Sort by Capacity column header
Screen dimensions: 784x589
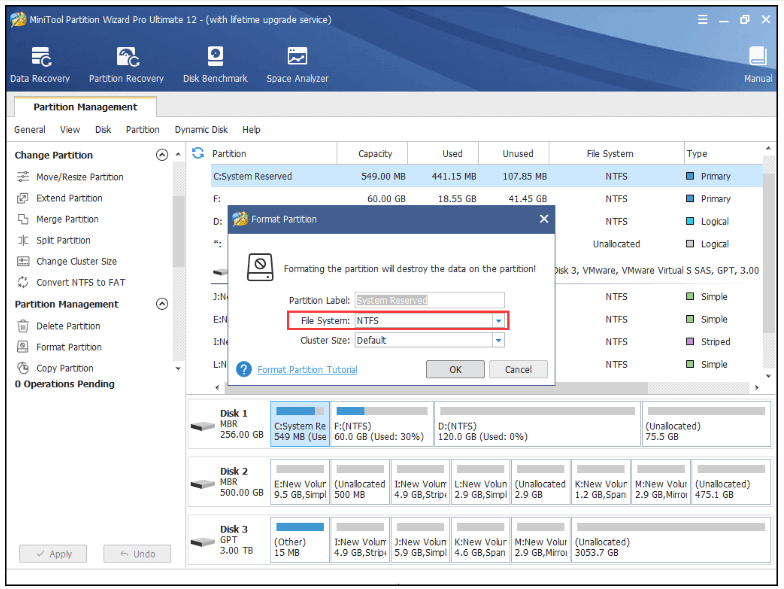[372, 154]
